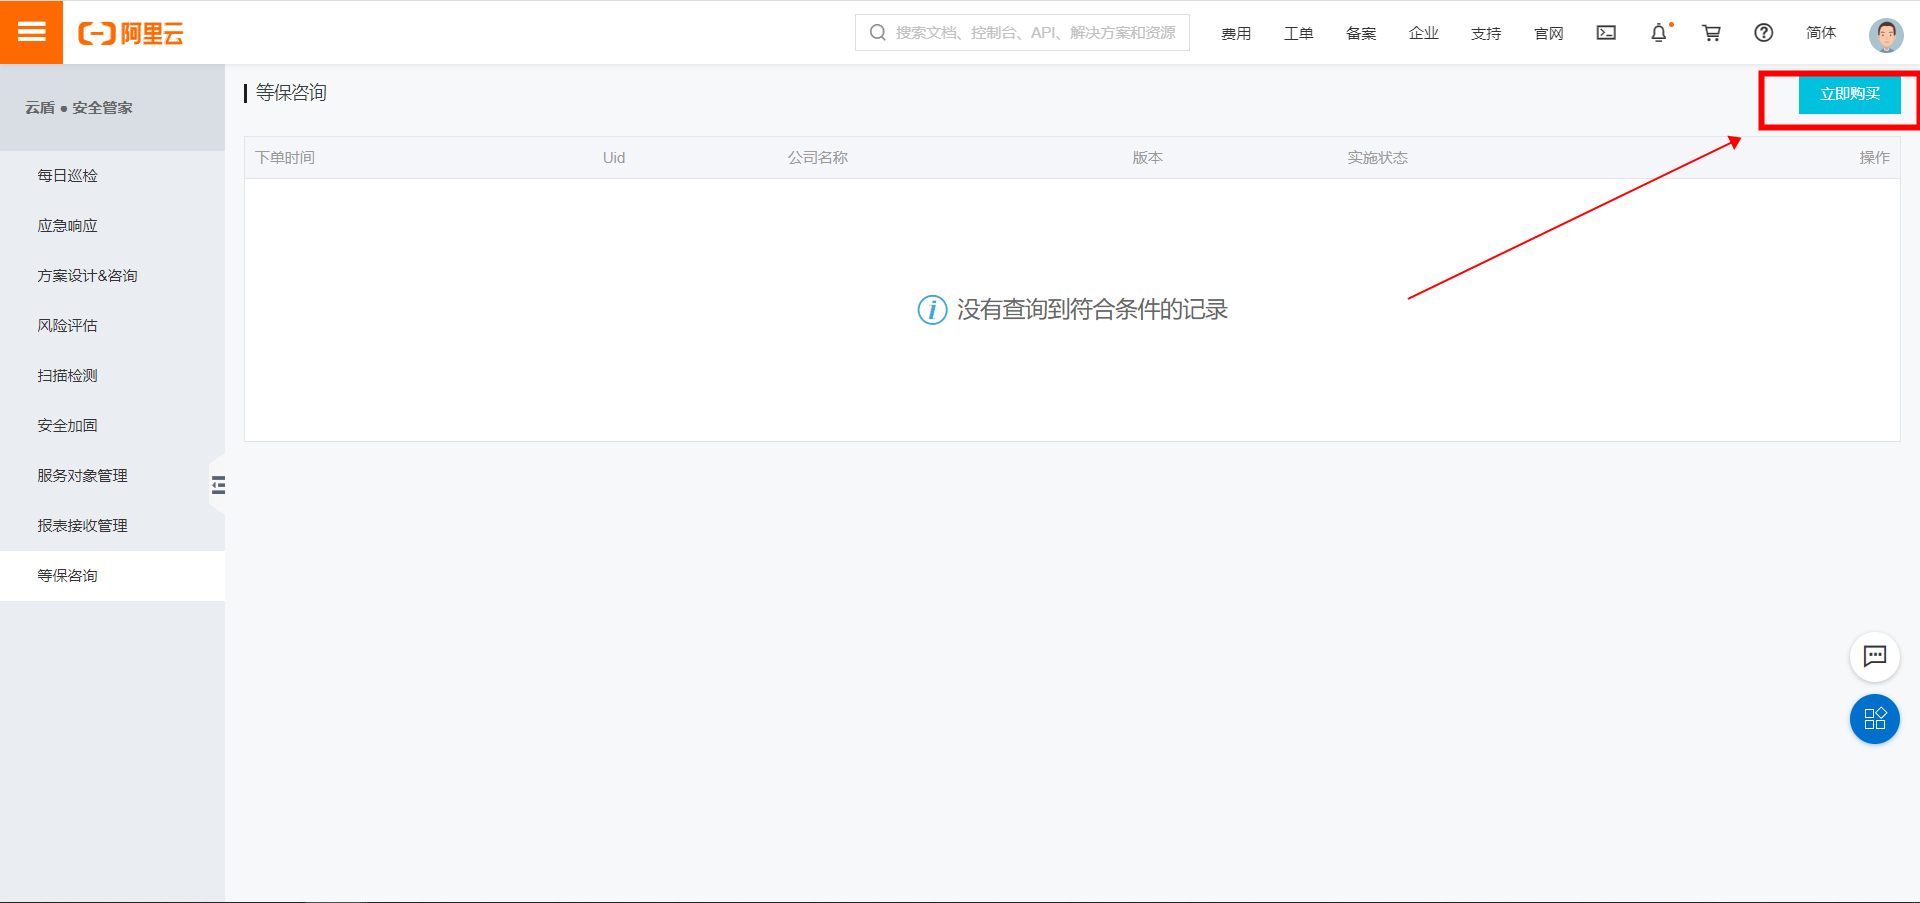Image resolution: width=1920 pixels, height=903 pixels.
Task: Switch language via 简体
Action: point(1821,33)
